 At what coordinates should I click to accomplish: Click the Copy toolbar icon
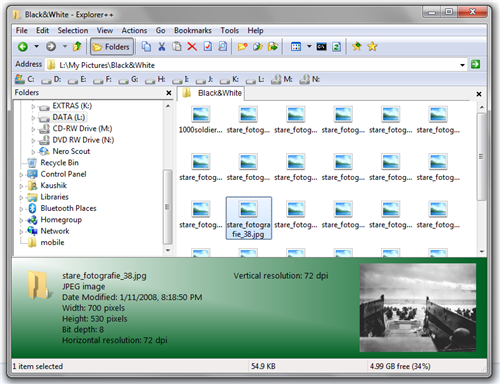pos(146,47)
